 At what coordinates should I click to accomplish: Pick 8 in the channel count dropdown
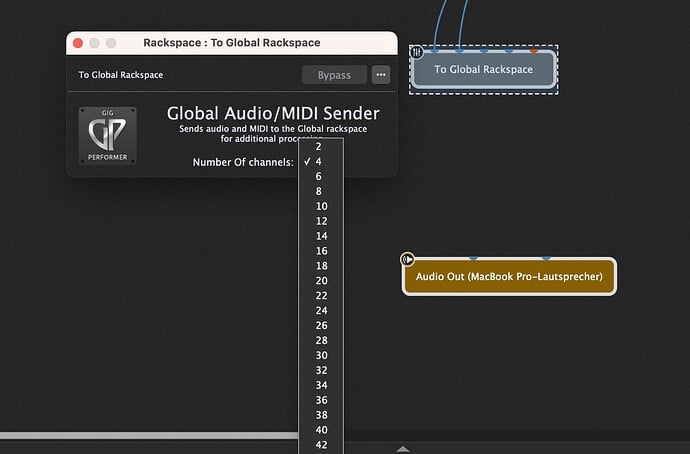(x=319, y=191)
